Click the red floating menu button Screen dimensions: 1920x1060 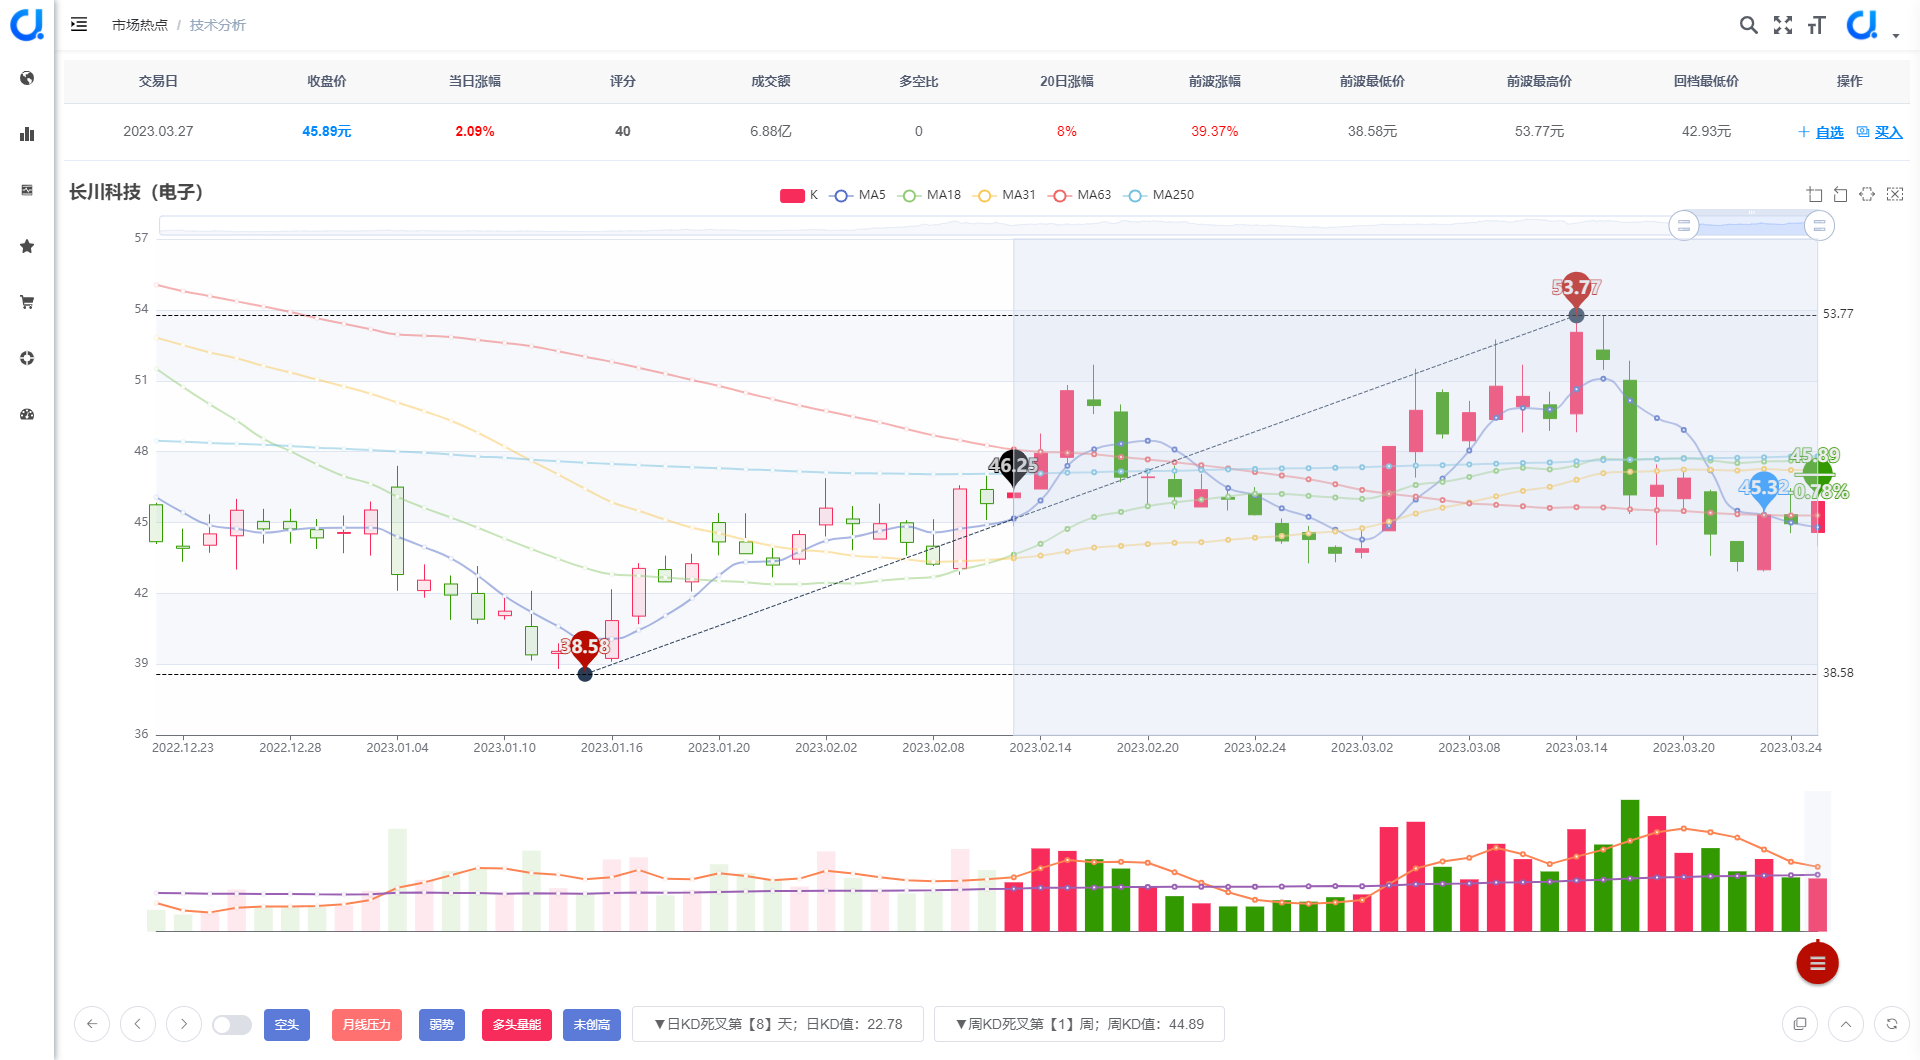(x=1817, y=963)
